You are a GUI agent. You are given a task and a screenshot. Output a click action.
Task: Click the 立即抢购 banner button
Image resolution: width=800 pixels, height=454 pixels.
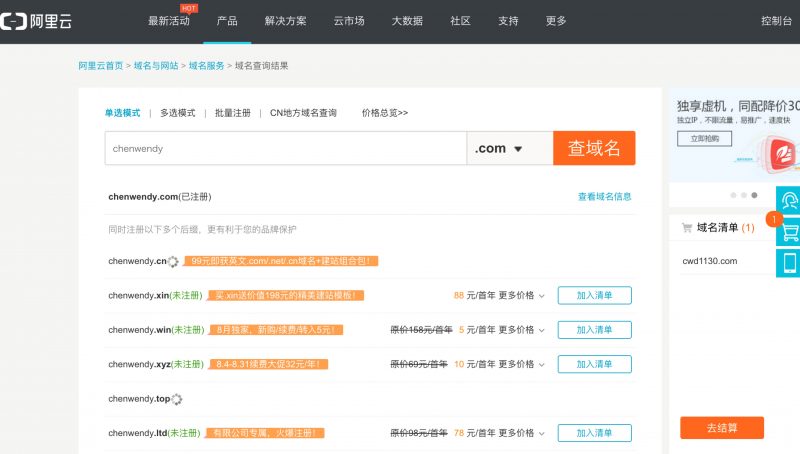click(705, 139)
